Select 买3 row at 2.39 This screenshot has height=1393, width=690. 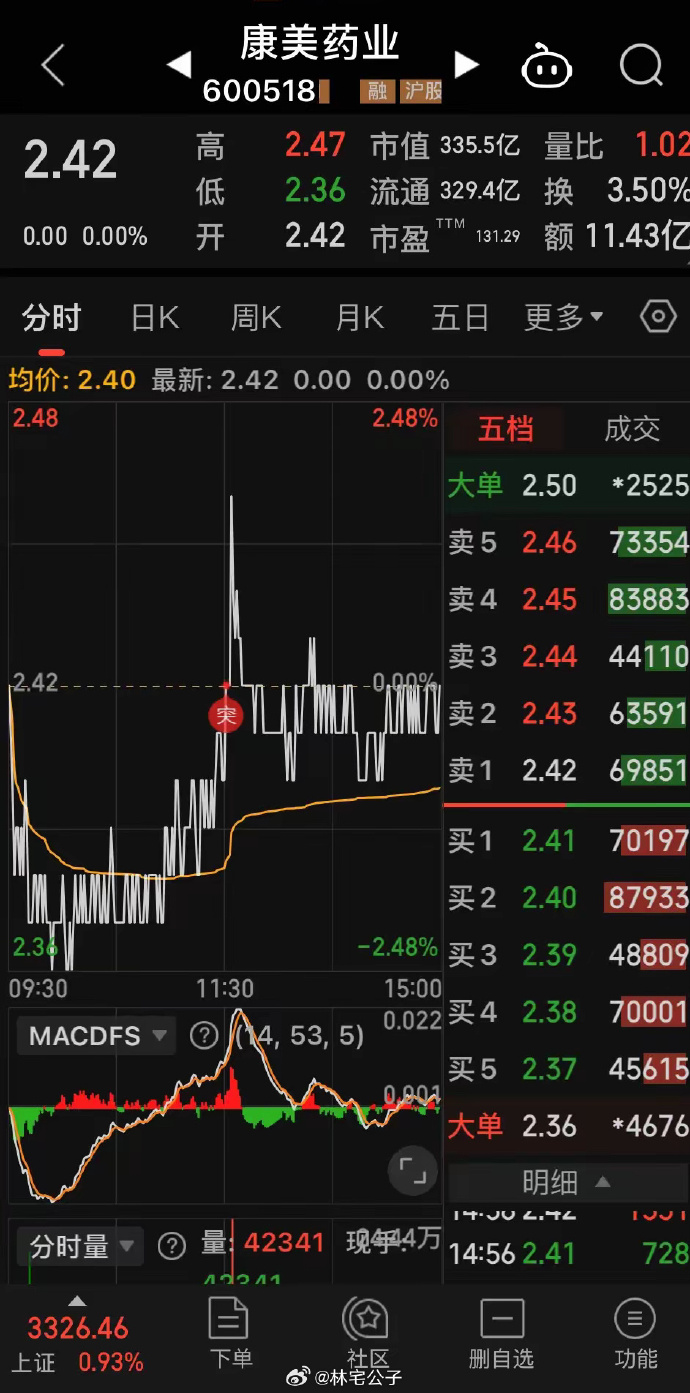point(567,954)
